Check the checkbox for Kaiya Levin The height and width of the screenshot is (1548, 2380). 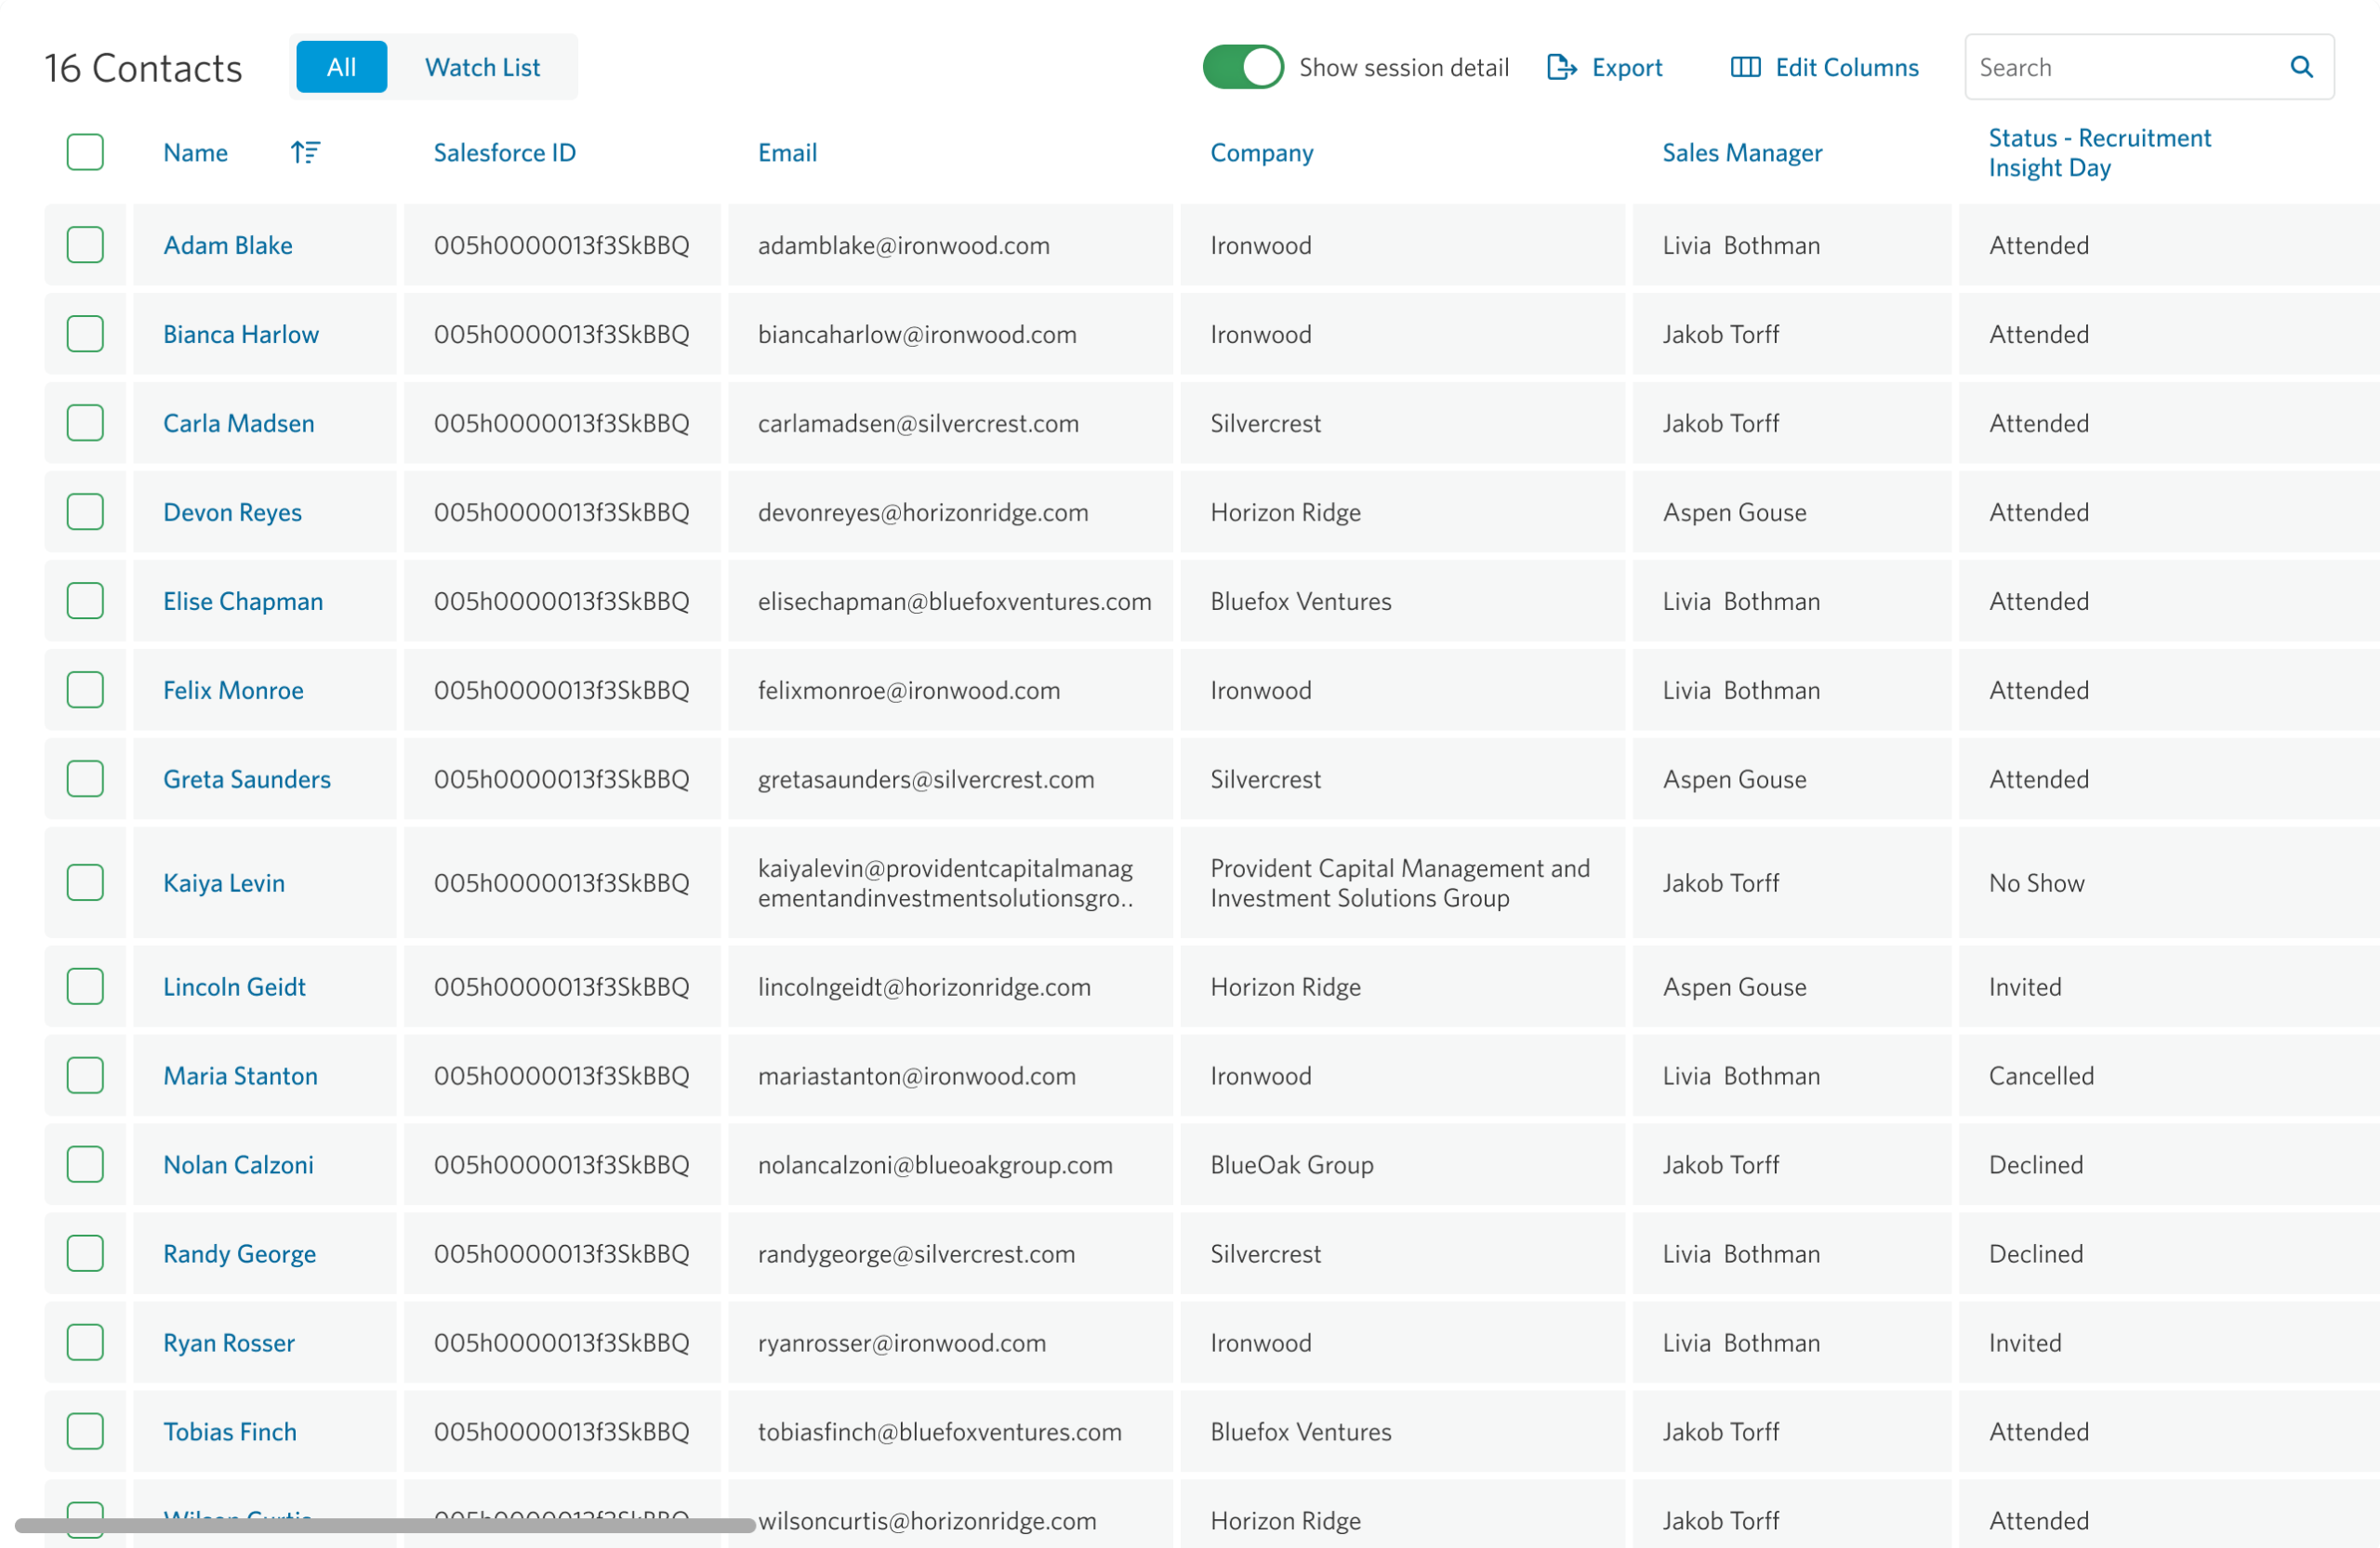tap(85, 882)
